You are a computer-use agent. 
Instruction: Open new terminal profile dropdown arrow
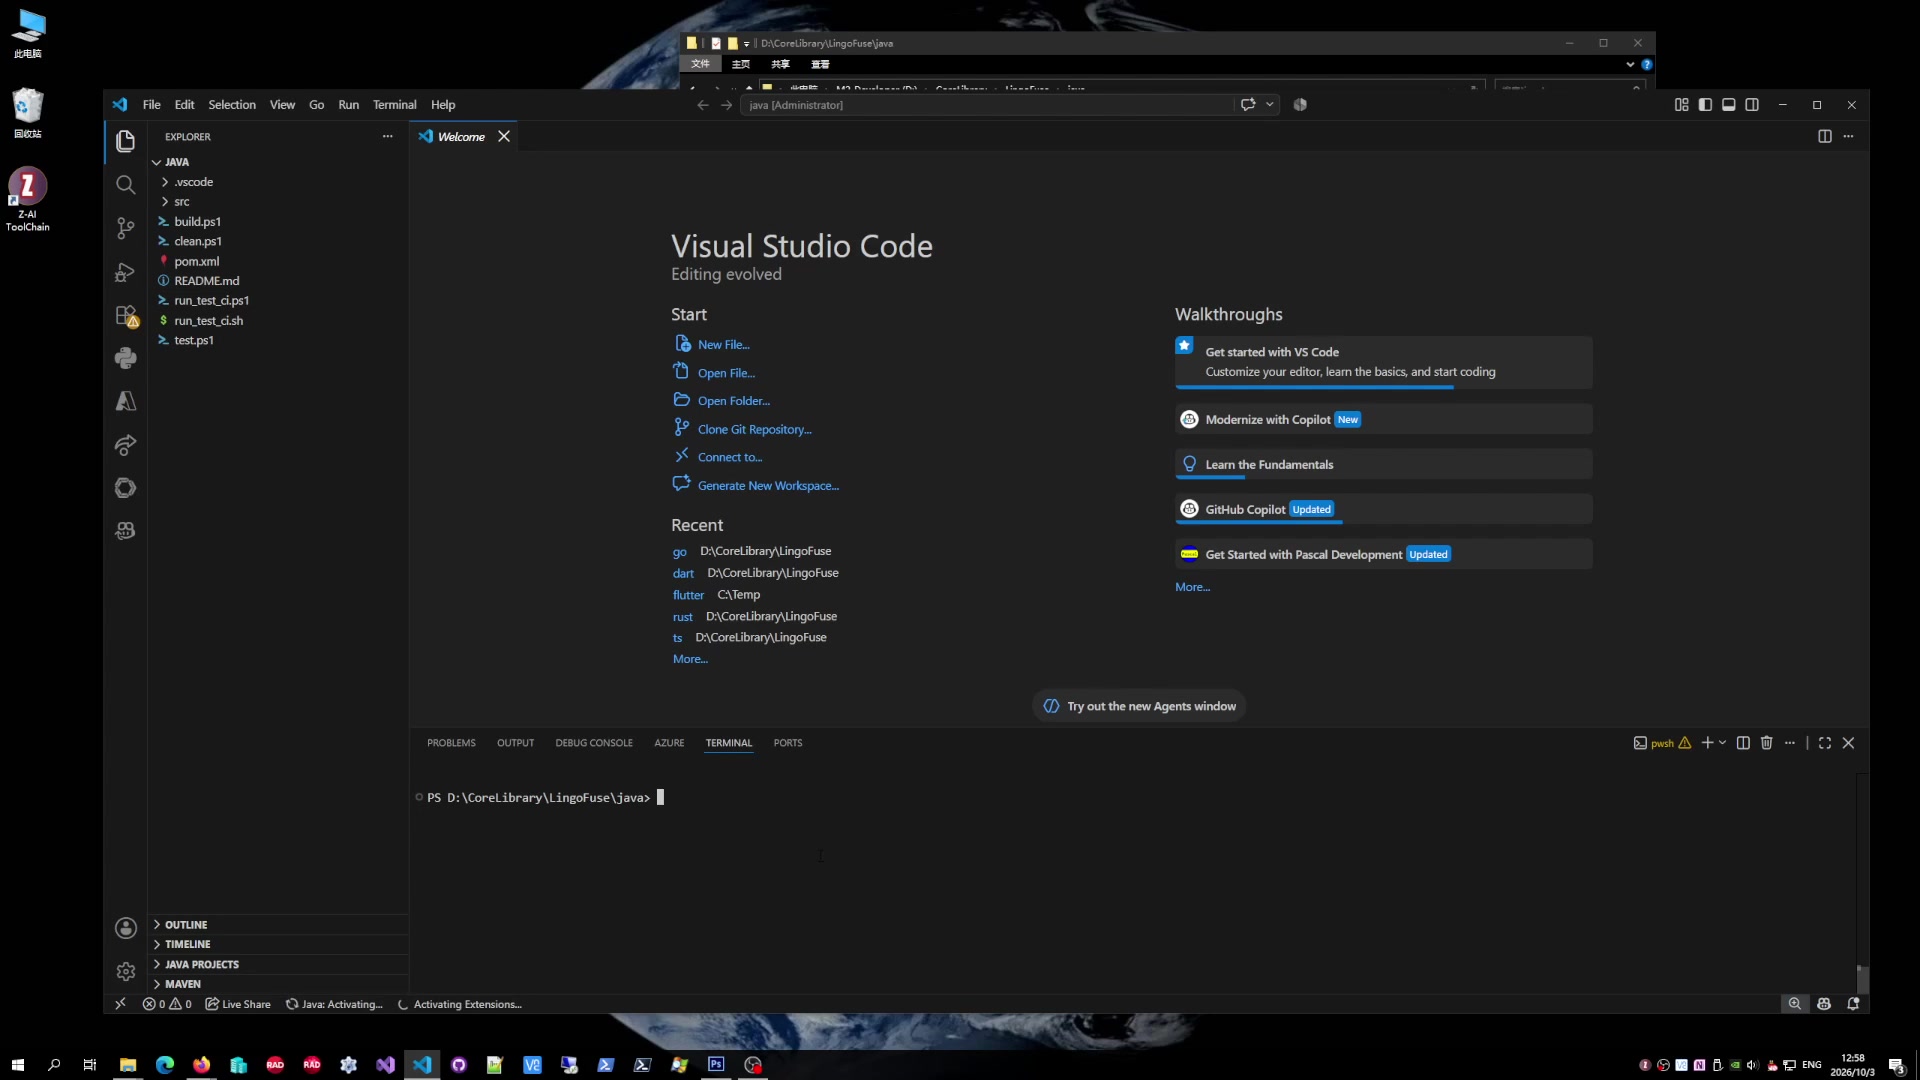click(x=1722, y=743)
